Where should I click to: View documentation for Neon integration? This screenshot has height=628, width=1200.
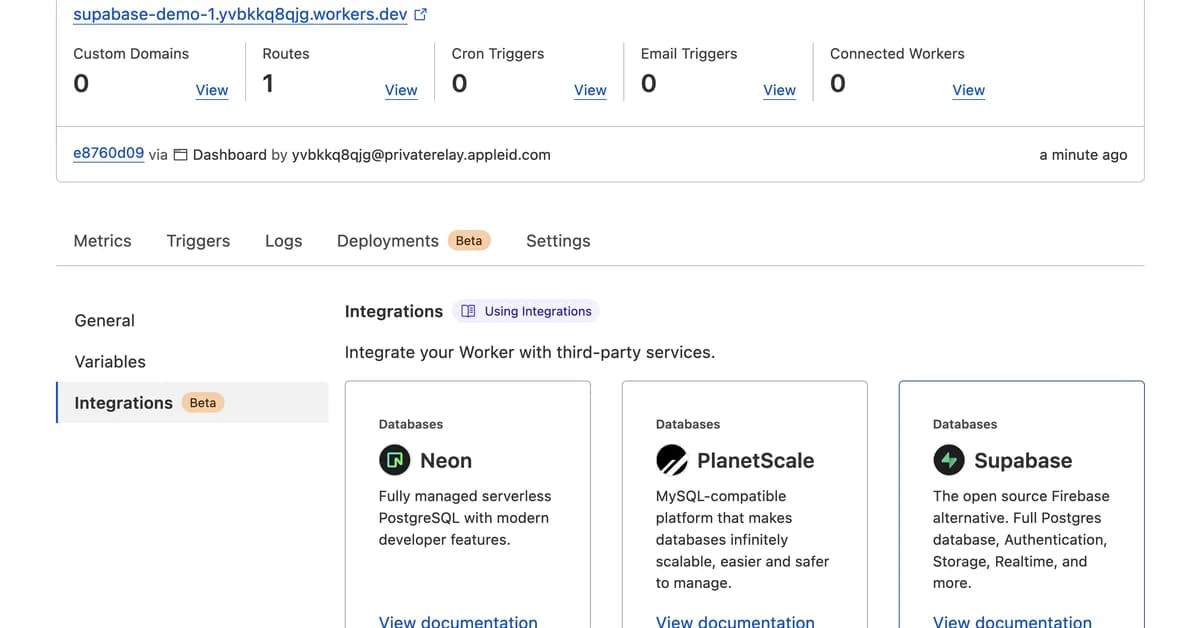pos(458,621)
